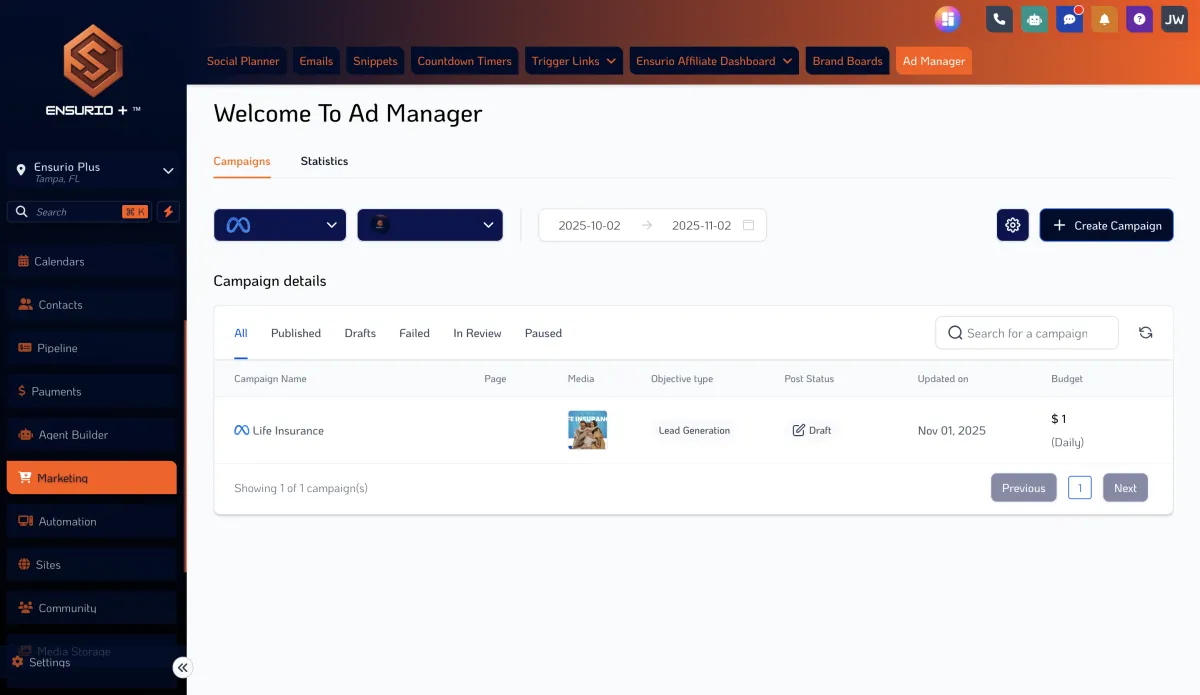Click the colorful app launcher icon
The image size is (1200, 695).
click(x=947, y=19)
